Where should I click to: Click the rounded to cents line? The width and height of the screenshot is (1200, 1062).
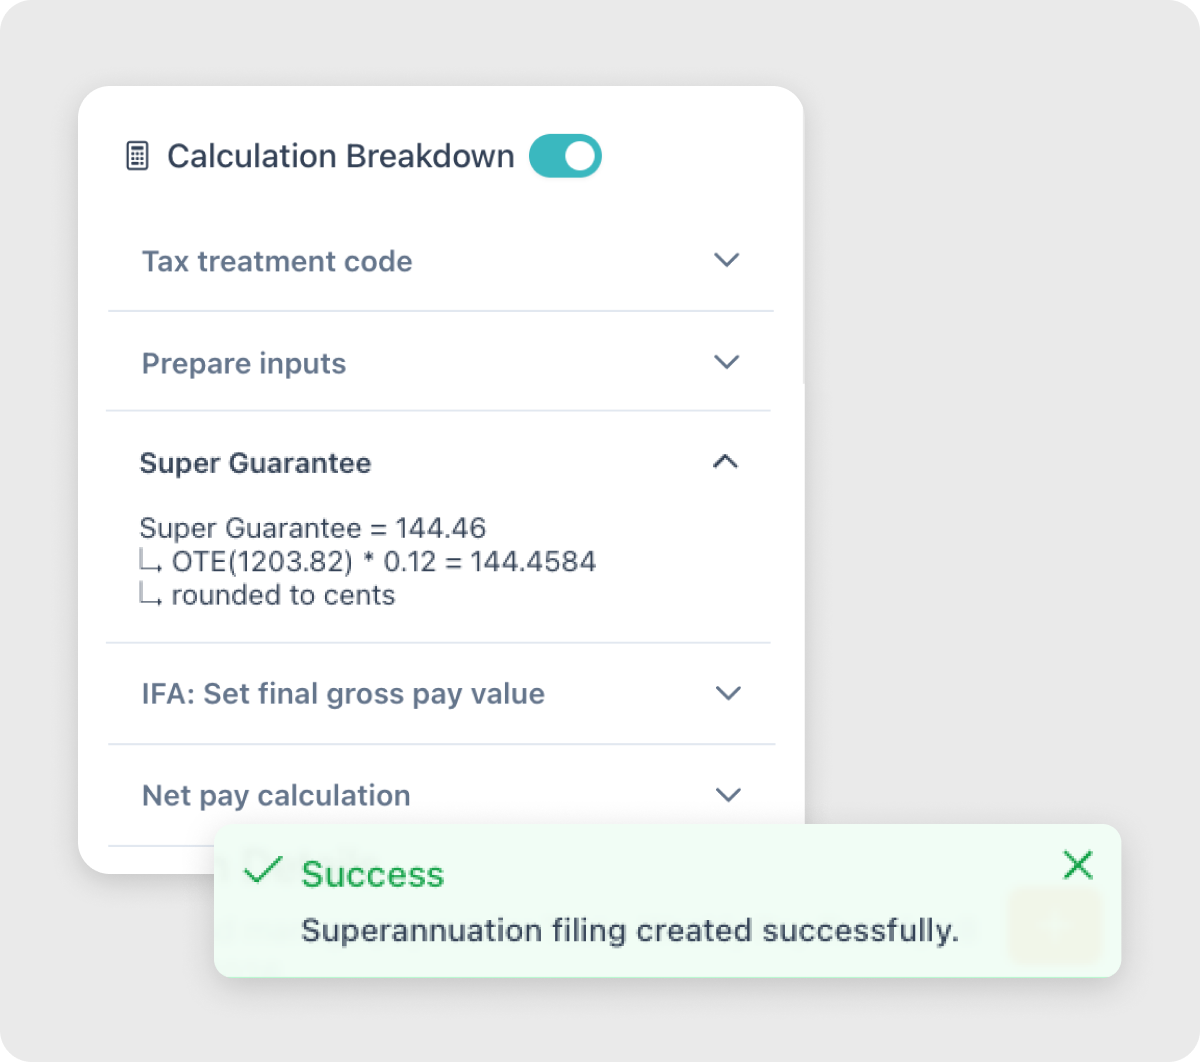click(283, 596)
